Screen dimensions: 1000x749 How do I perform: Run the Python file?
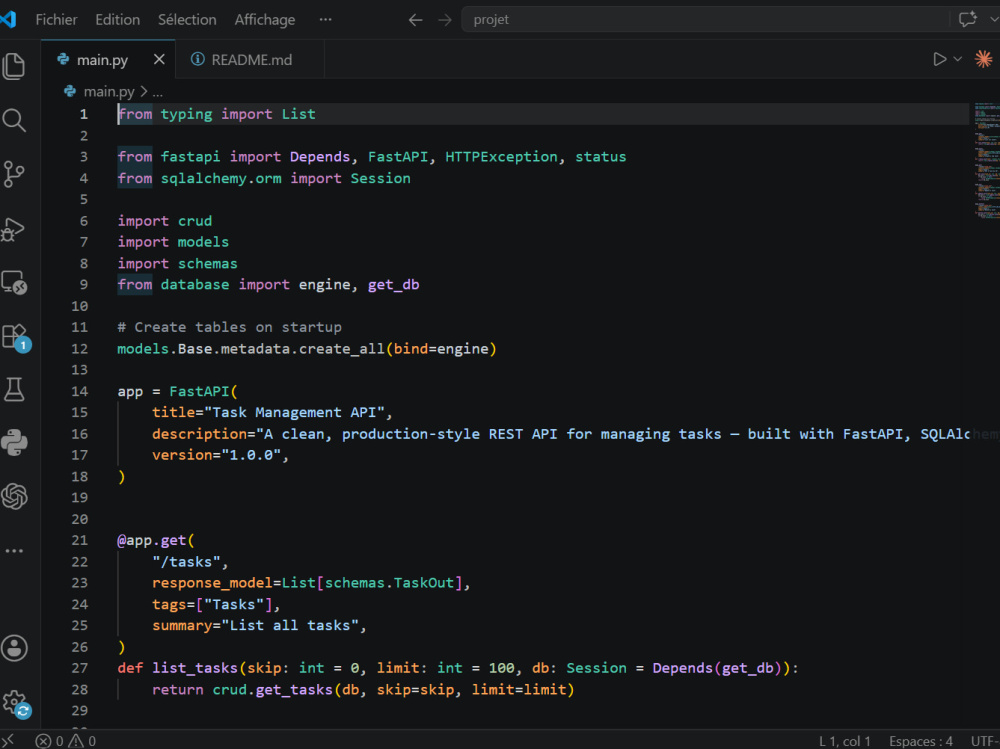[x=939, y=59]
